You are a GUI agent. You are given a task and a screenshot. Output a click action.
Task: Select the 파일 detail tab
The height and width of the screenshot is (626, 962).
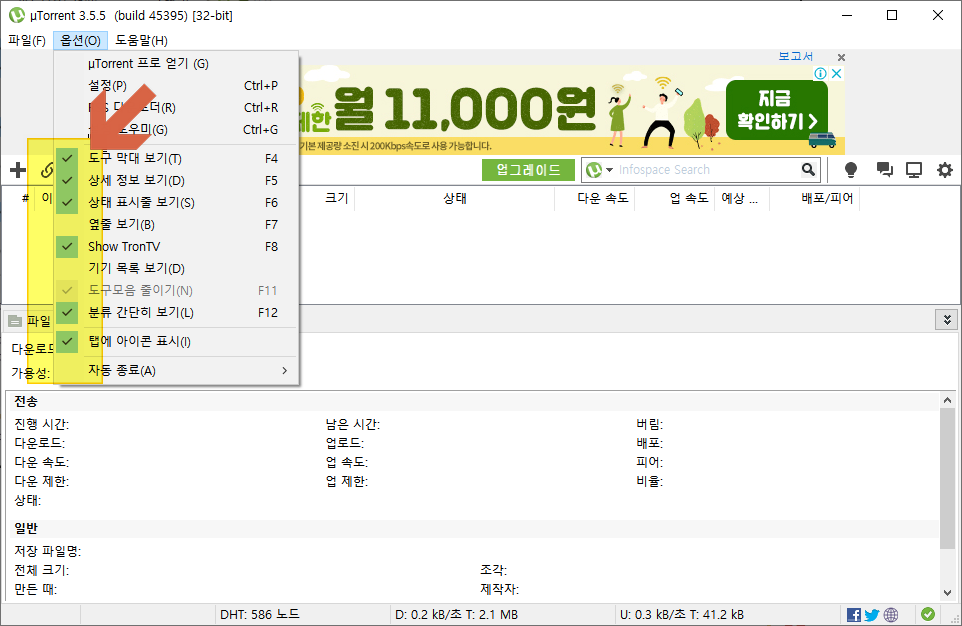pos(29,321)
